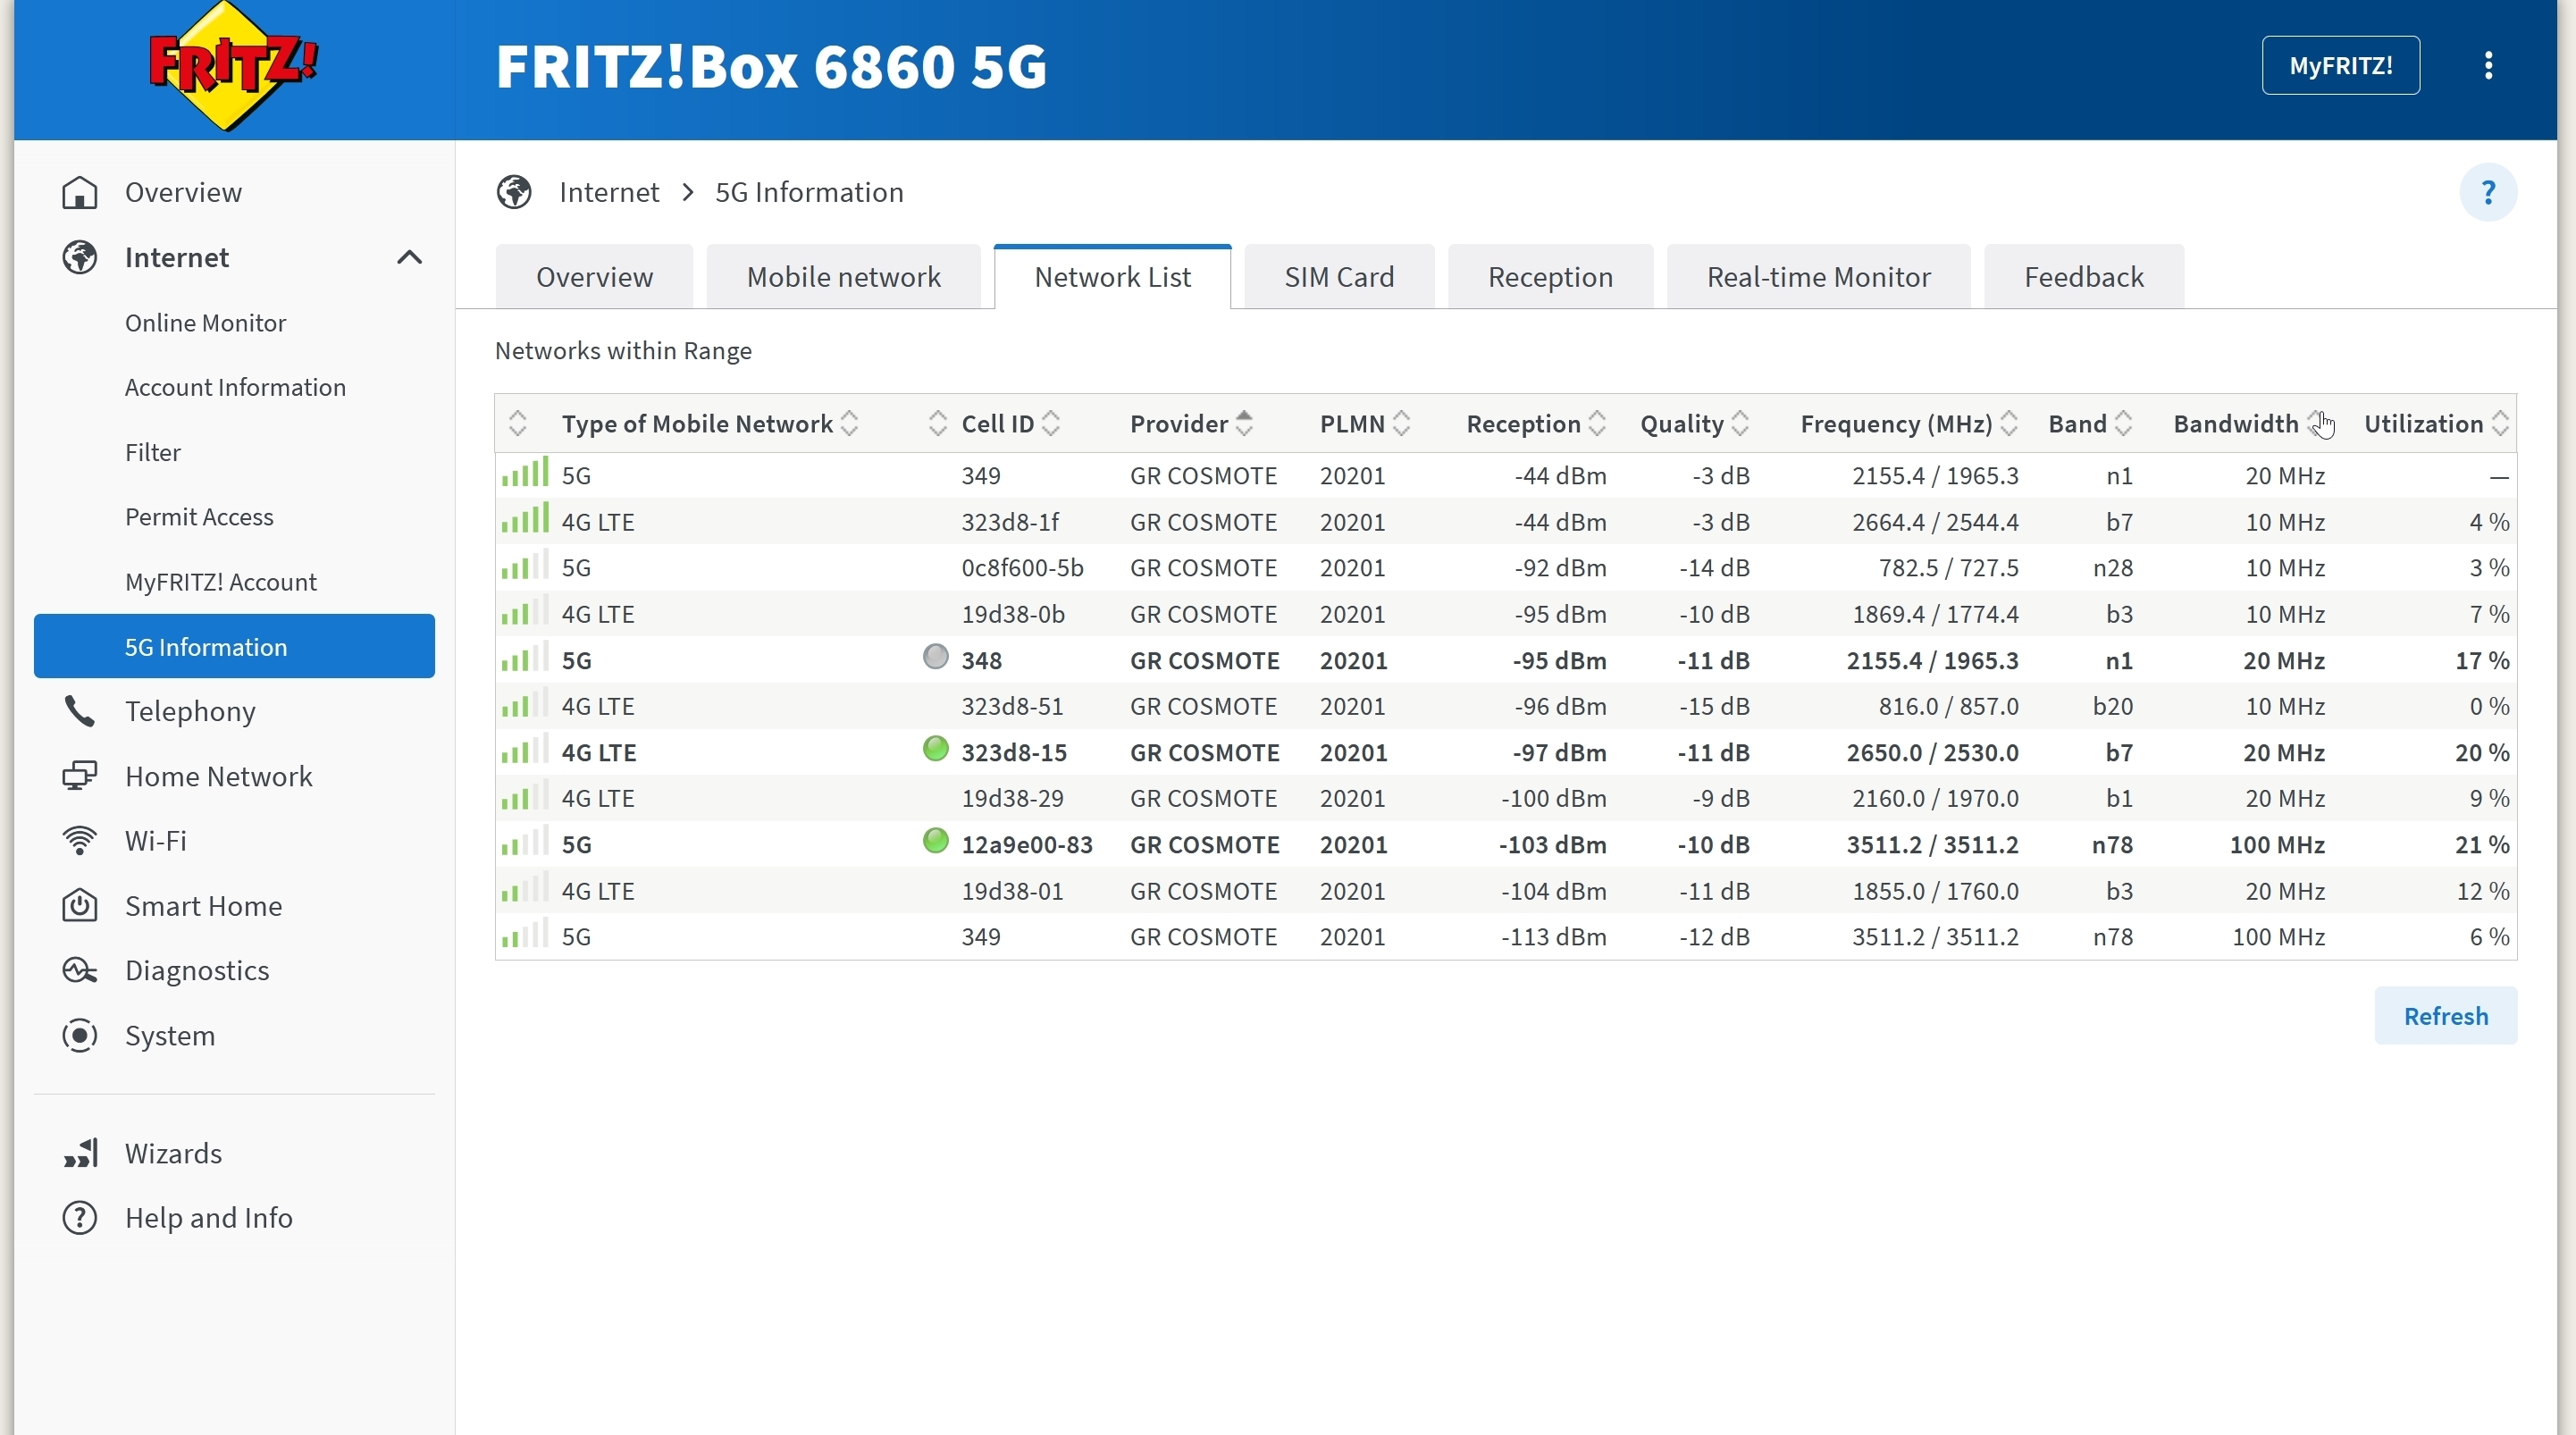The width and height of the screenshot is (2576, 1435).
Task: Click the MyFRITZ! button
Action: (2340, 66)
